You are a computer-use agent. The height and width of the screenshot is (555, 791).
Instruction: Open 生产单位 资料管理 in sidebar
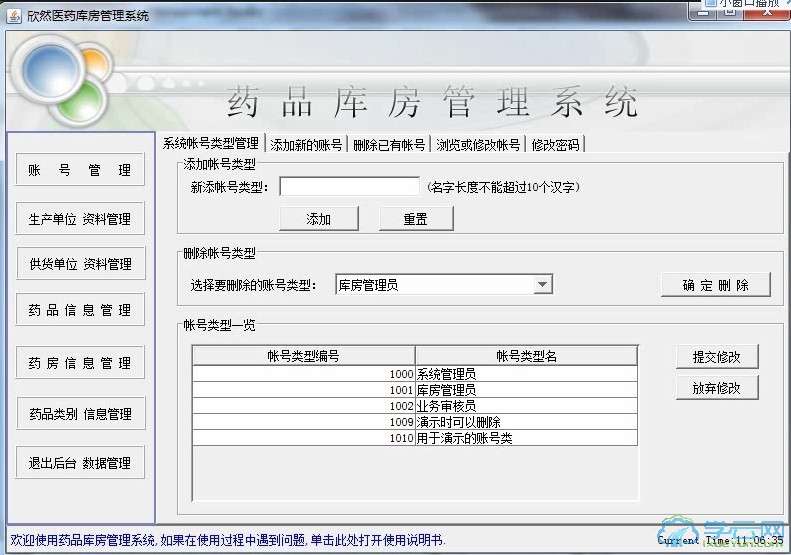(80, 218)
